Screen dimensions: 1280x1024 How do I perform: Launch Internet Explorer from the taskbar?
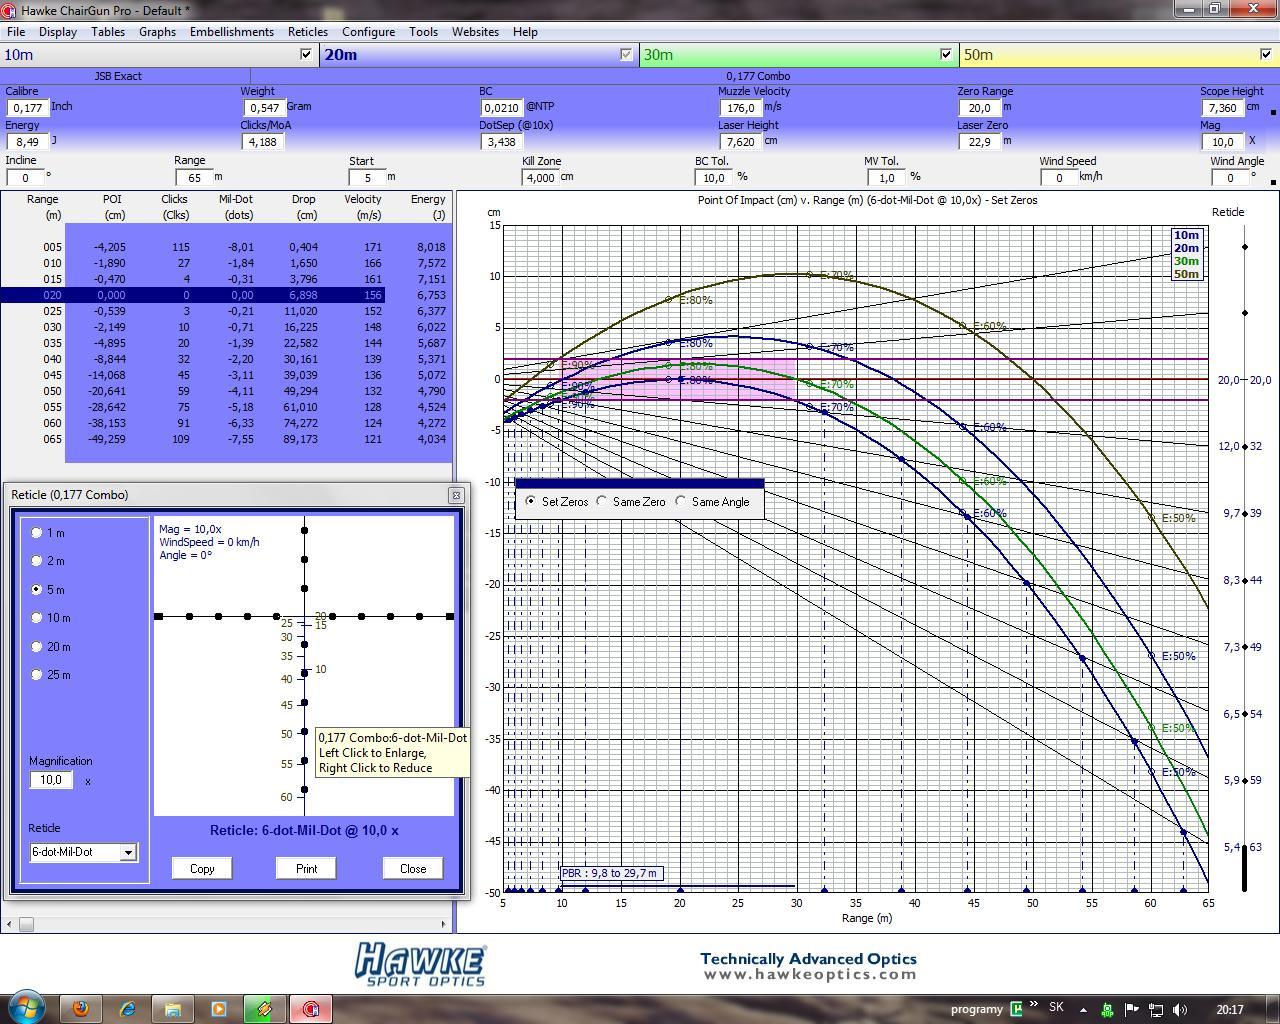(x=127, y=1009)
